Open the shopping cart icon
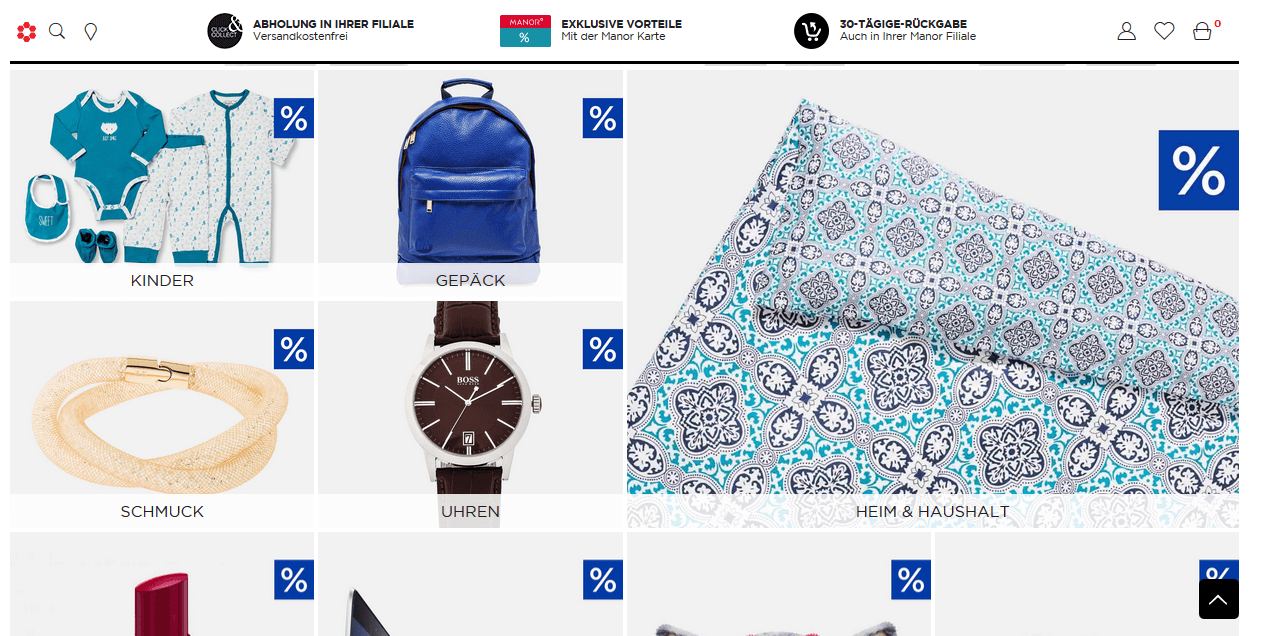Screen dimensions: 1281x636 1203,31
